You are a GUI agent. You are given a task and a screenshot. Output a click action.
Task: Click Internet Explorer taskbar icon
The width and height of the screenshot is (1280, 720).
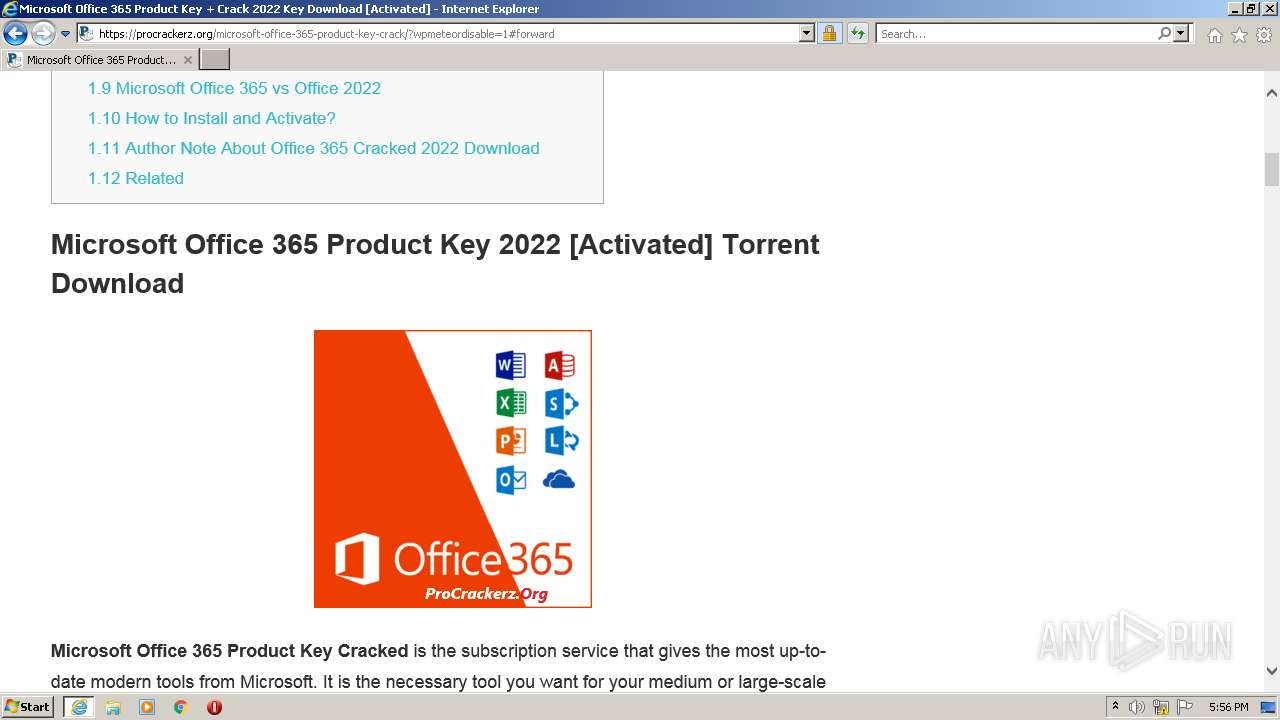pos(78,707)
